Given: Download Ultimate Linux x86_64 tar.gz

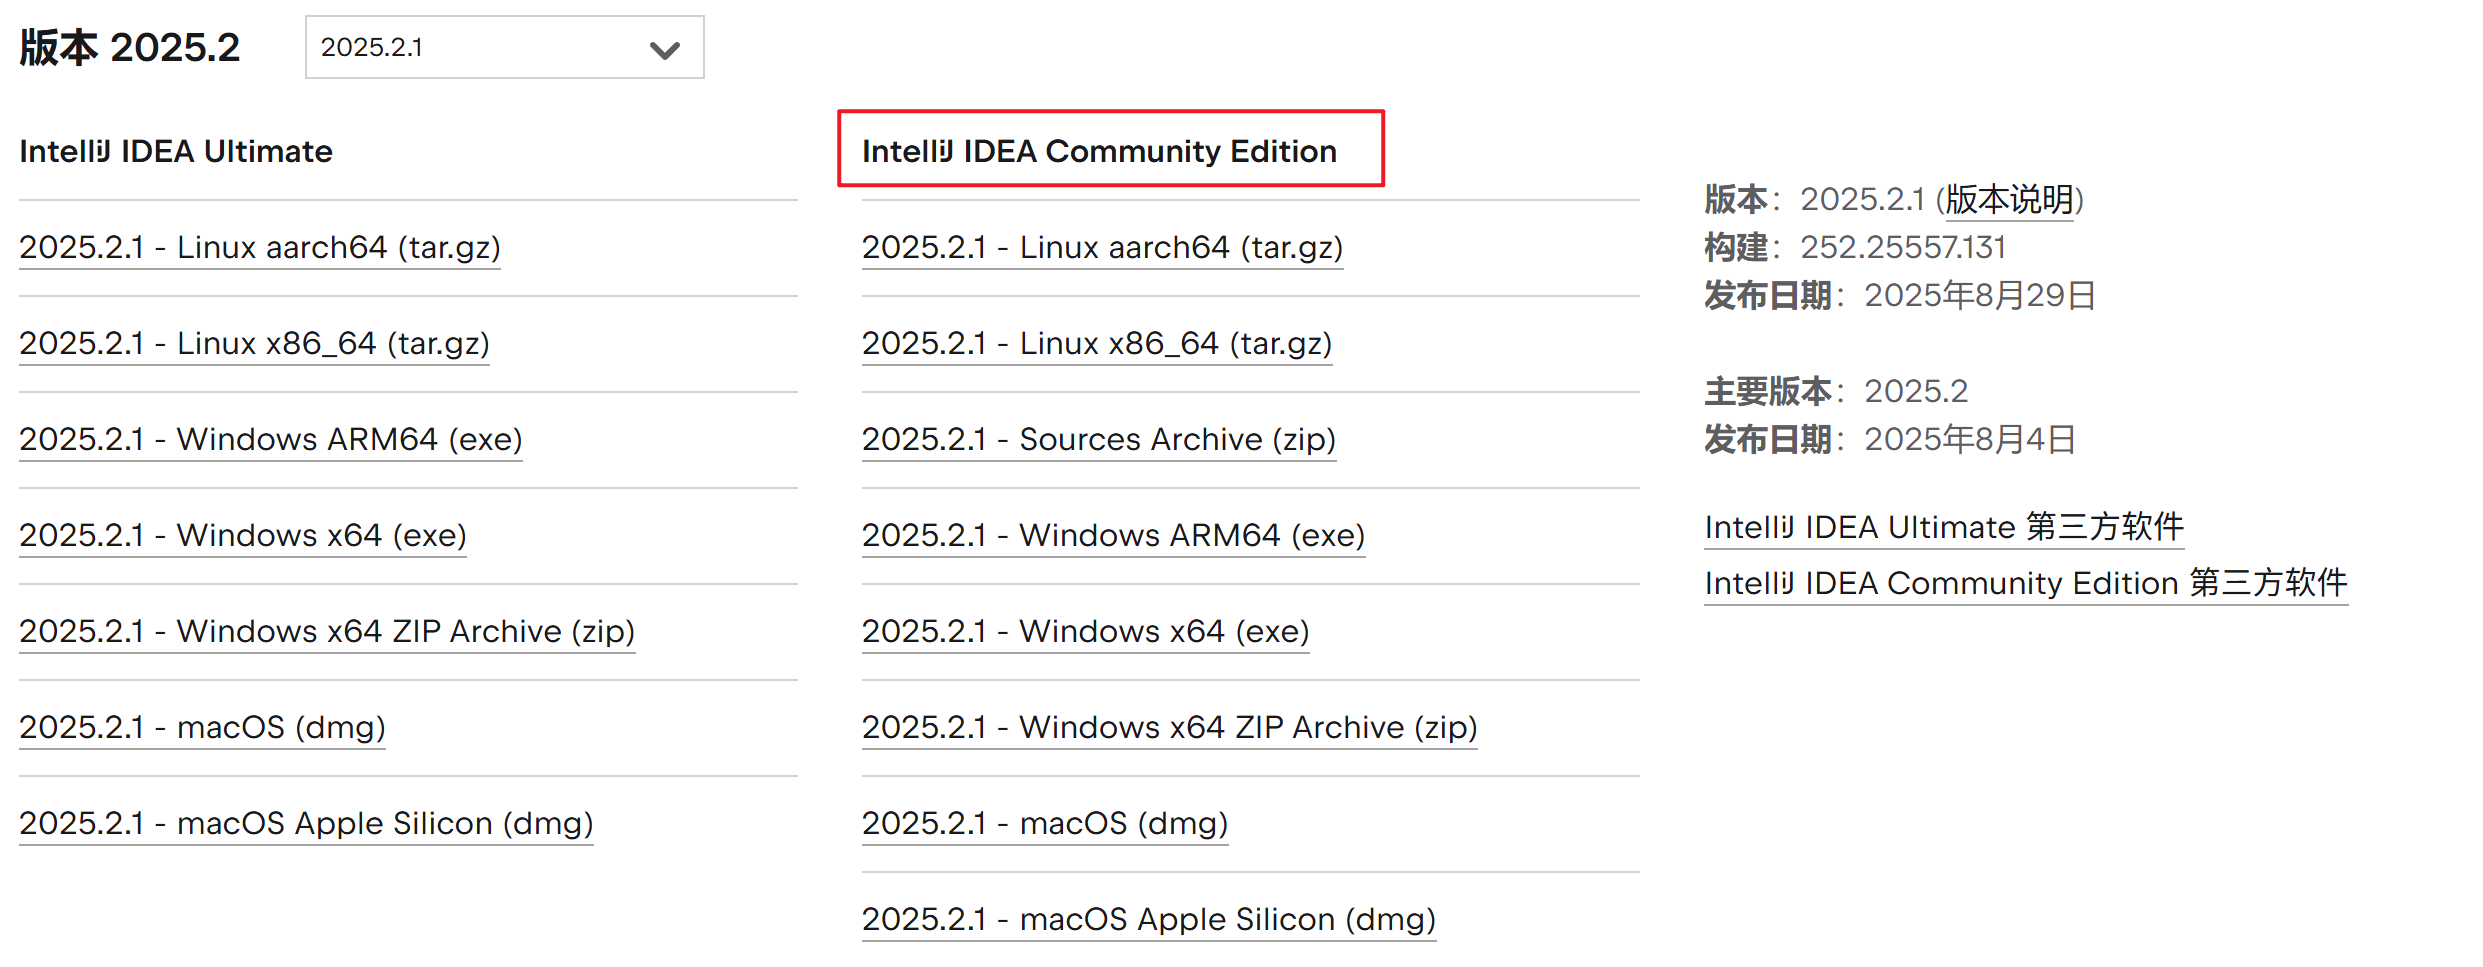Looking at the screenshot, I should tap(254, 343).
